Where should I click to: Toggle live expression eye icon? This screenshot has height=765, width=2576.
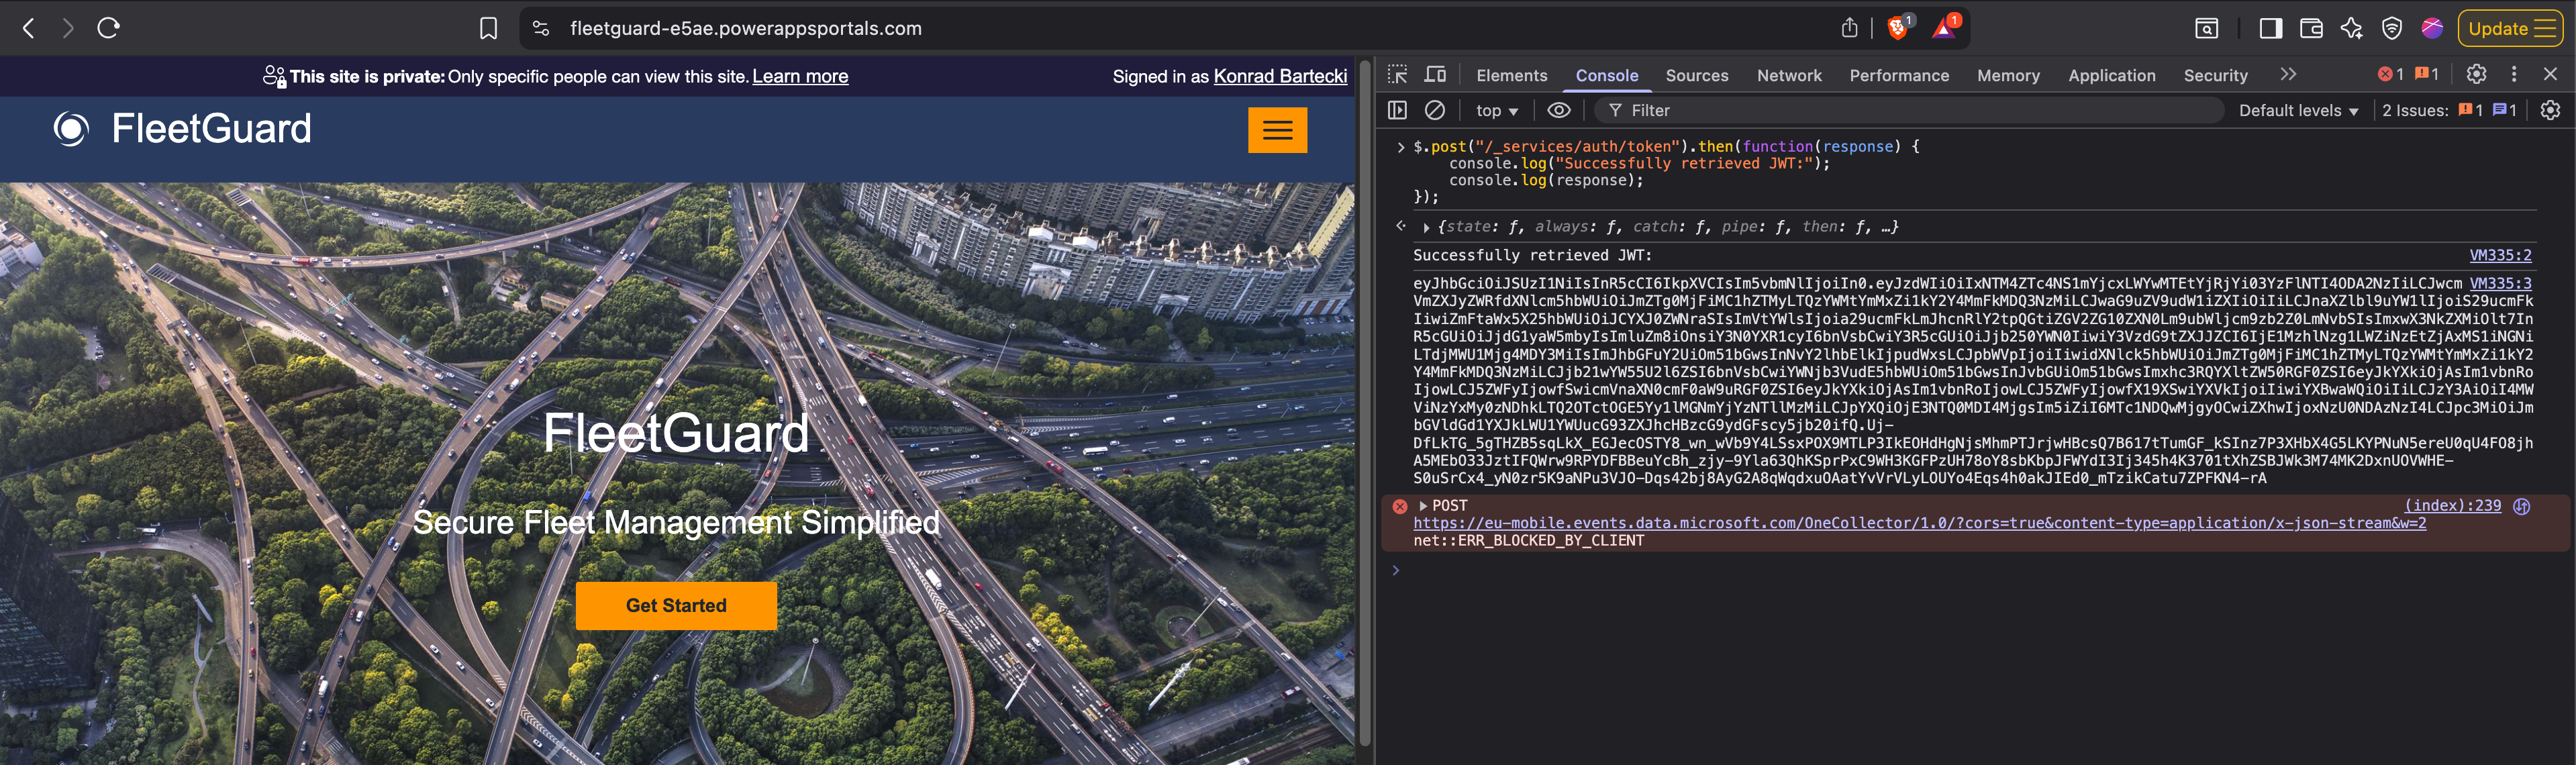tap(1558, 110)
